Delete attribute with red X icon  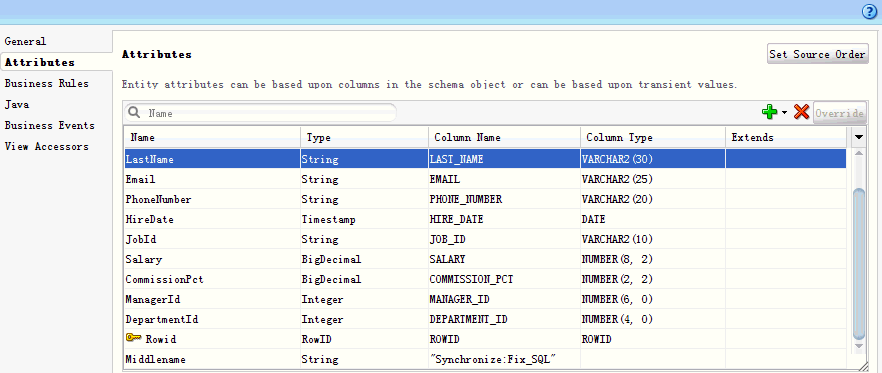coord(801,113)
